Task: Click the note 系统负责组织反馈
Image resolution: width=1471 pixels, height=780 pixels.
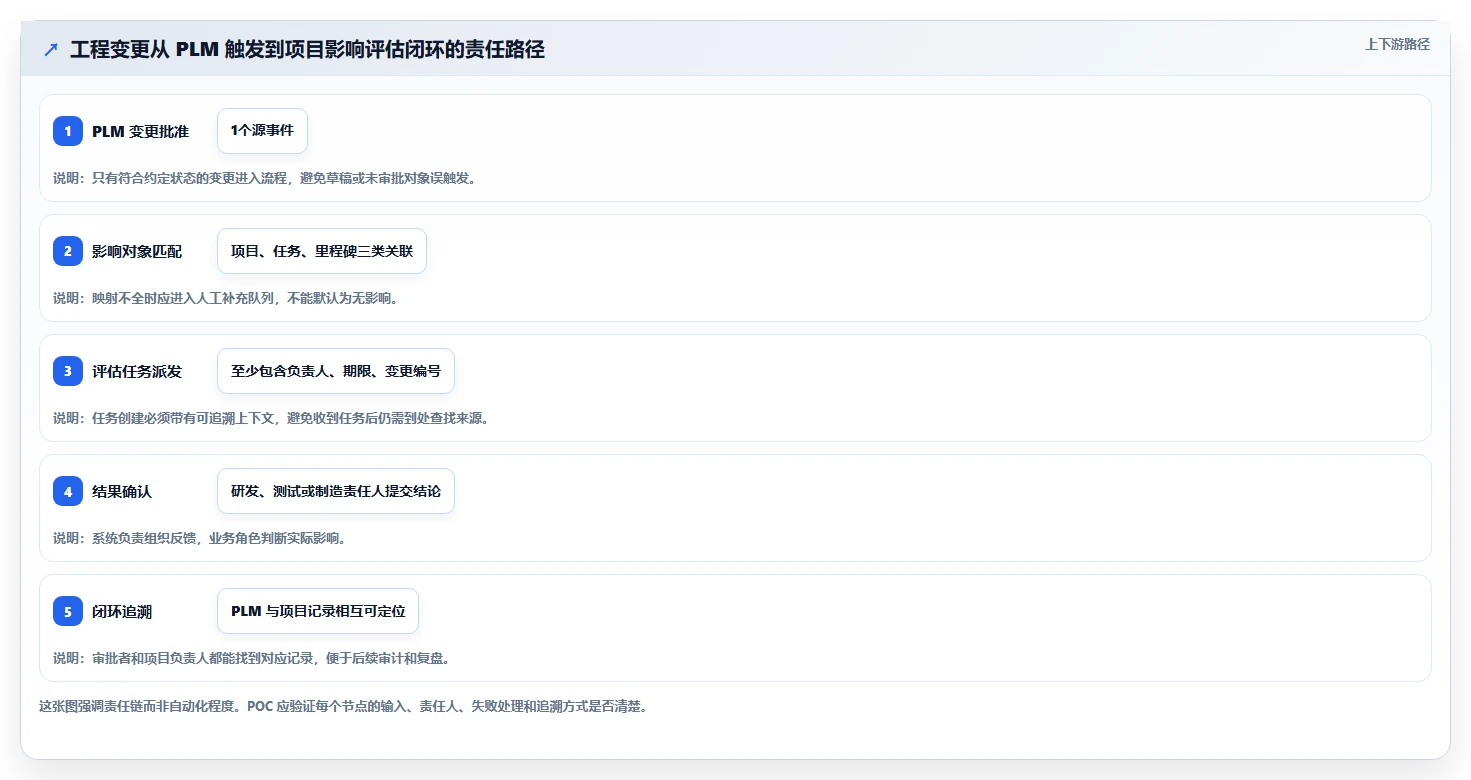Action: click(x=200, y=538)
